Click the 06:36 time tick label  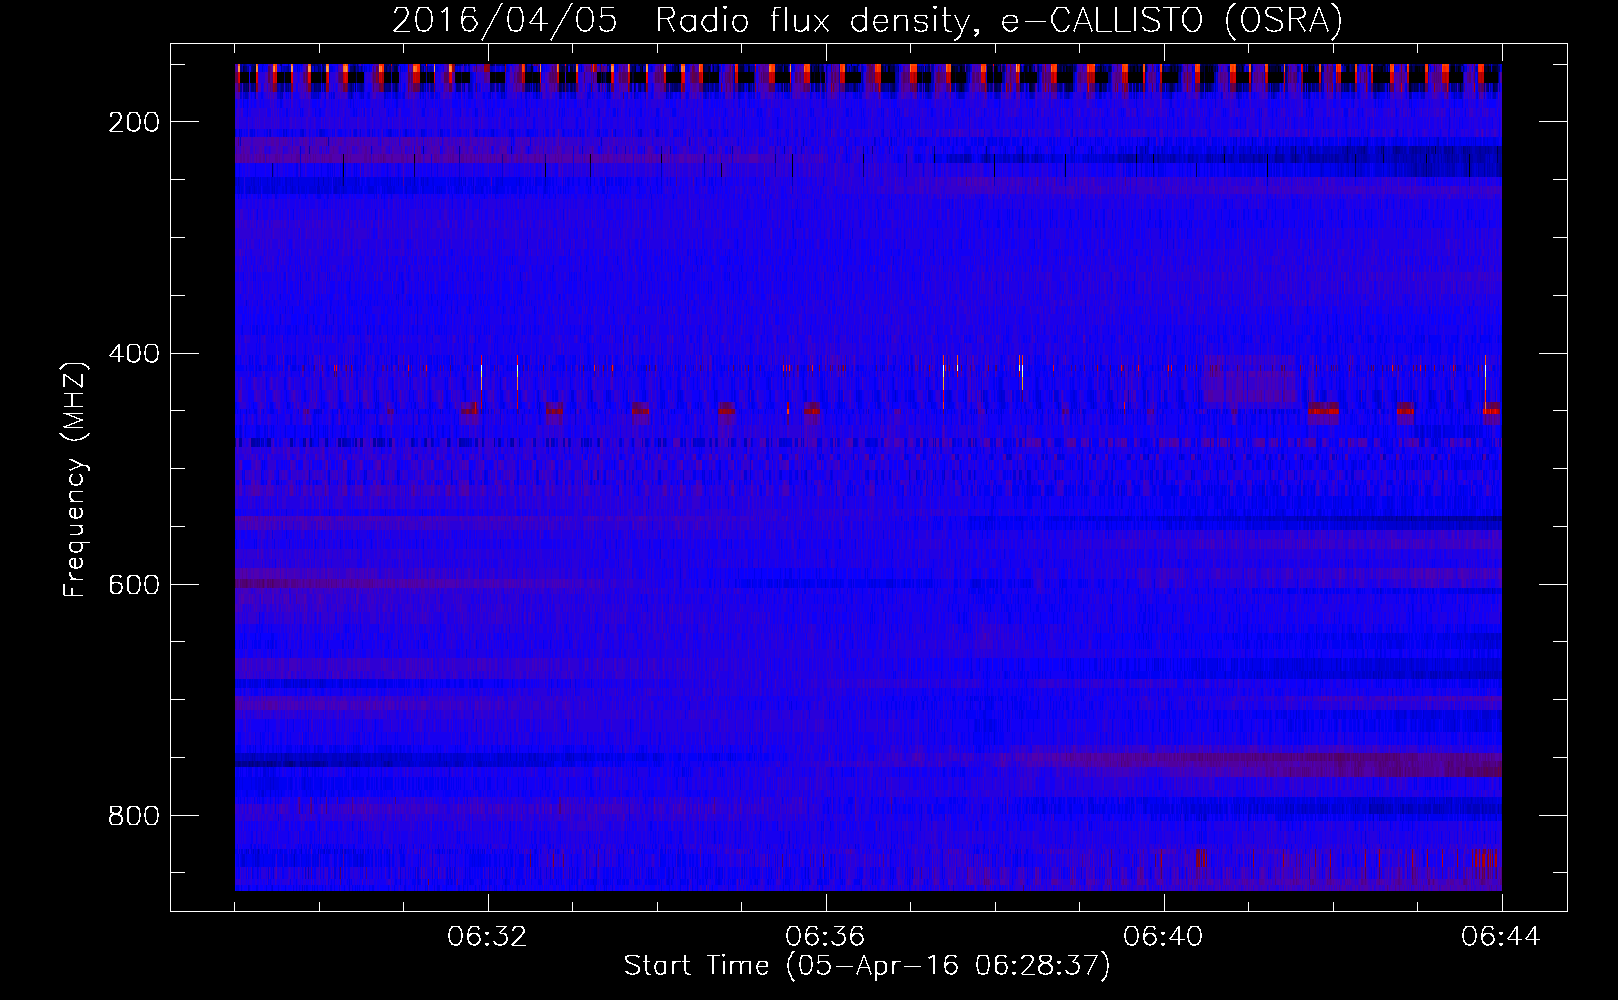click(825, 937)
